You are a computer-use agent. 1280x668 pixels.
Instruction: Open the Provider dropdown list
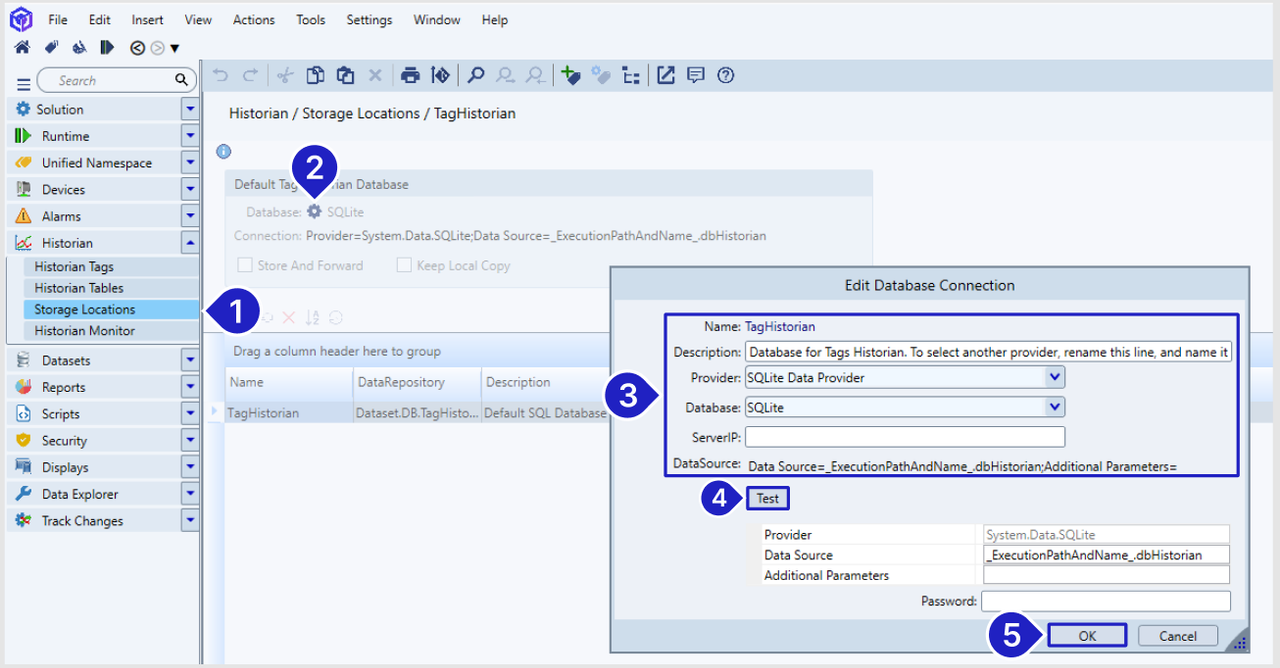point(1054,377)
